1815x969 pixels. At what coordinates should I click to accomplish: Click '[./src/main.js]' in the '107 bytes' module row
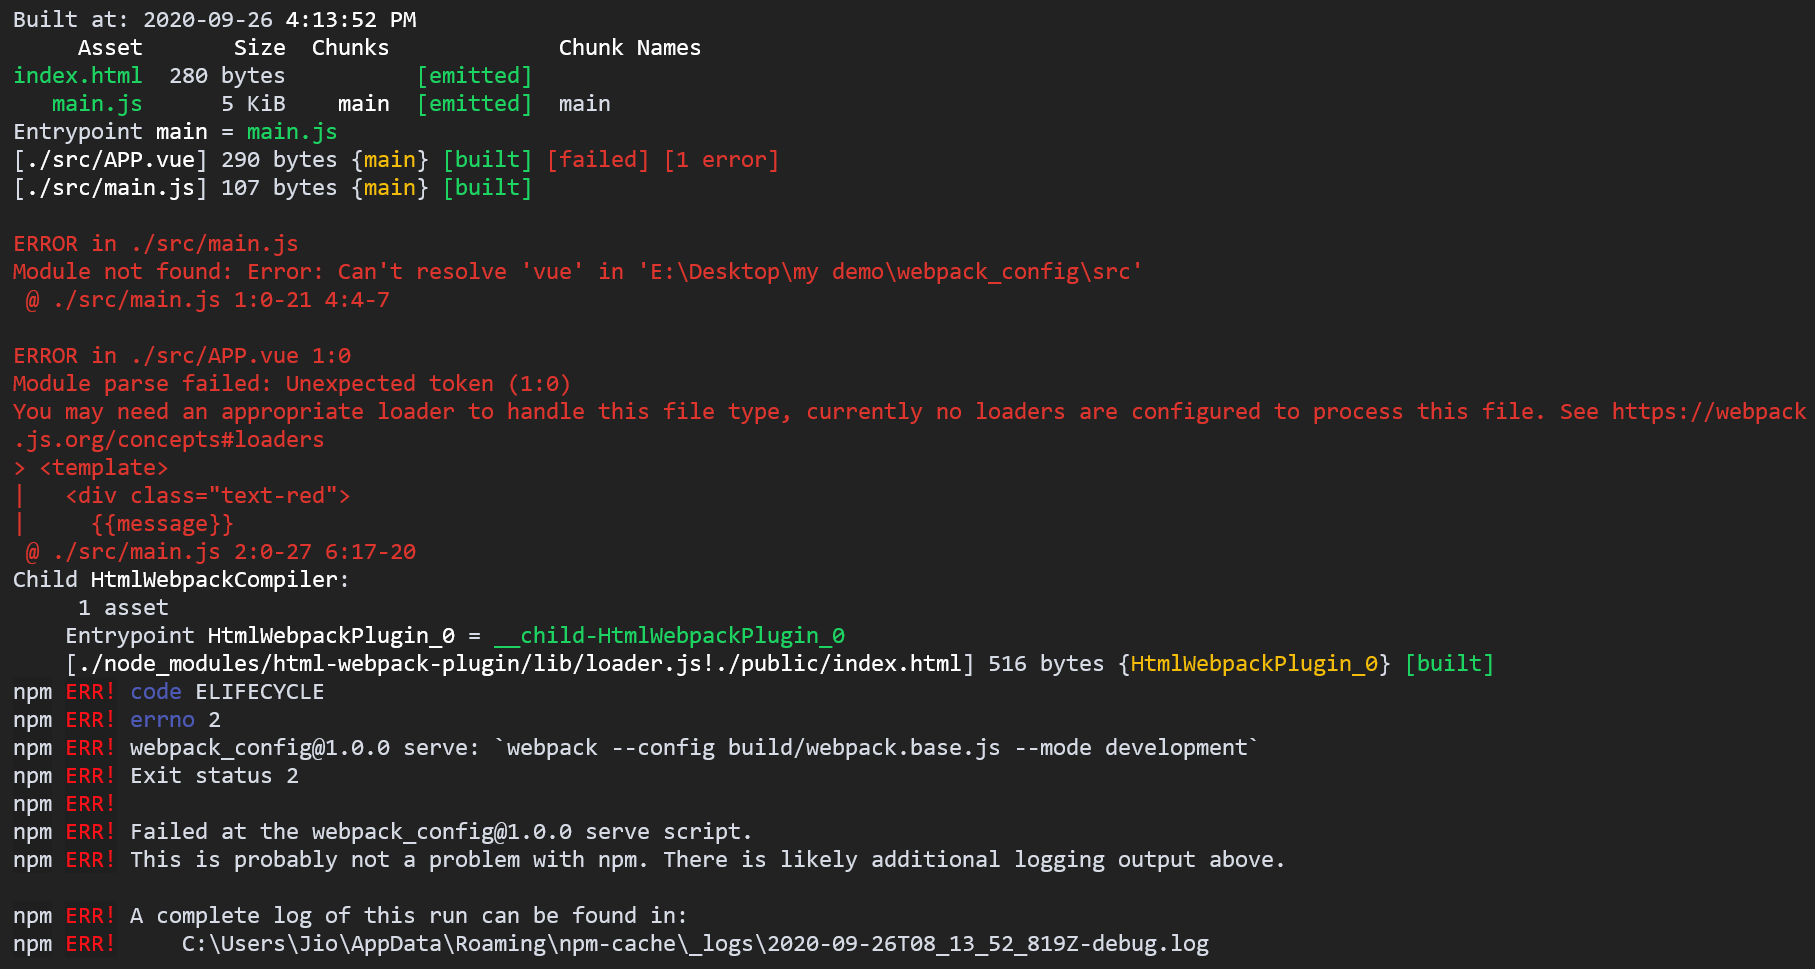tap(110, 188)
